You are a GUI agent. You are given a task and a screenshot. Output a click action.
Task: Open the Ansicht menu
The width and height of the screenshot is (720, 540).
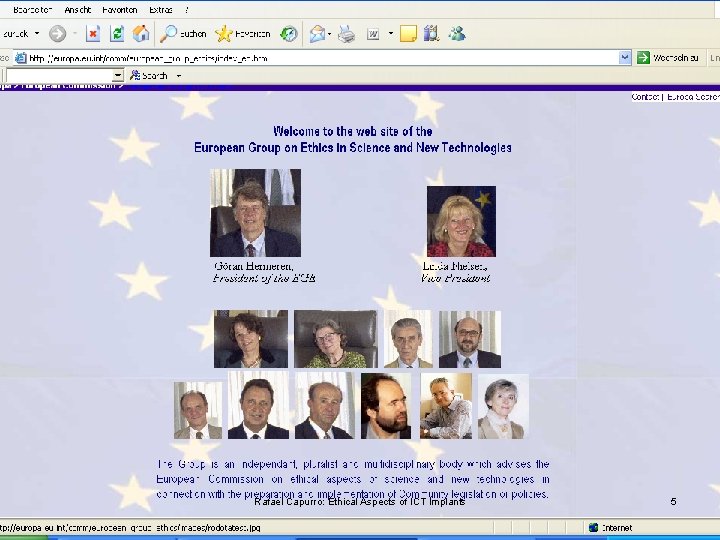pos(78,10)
